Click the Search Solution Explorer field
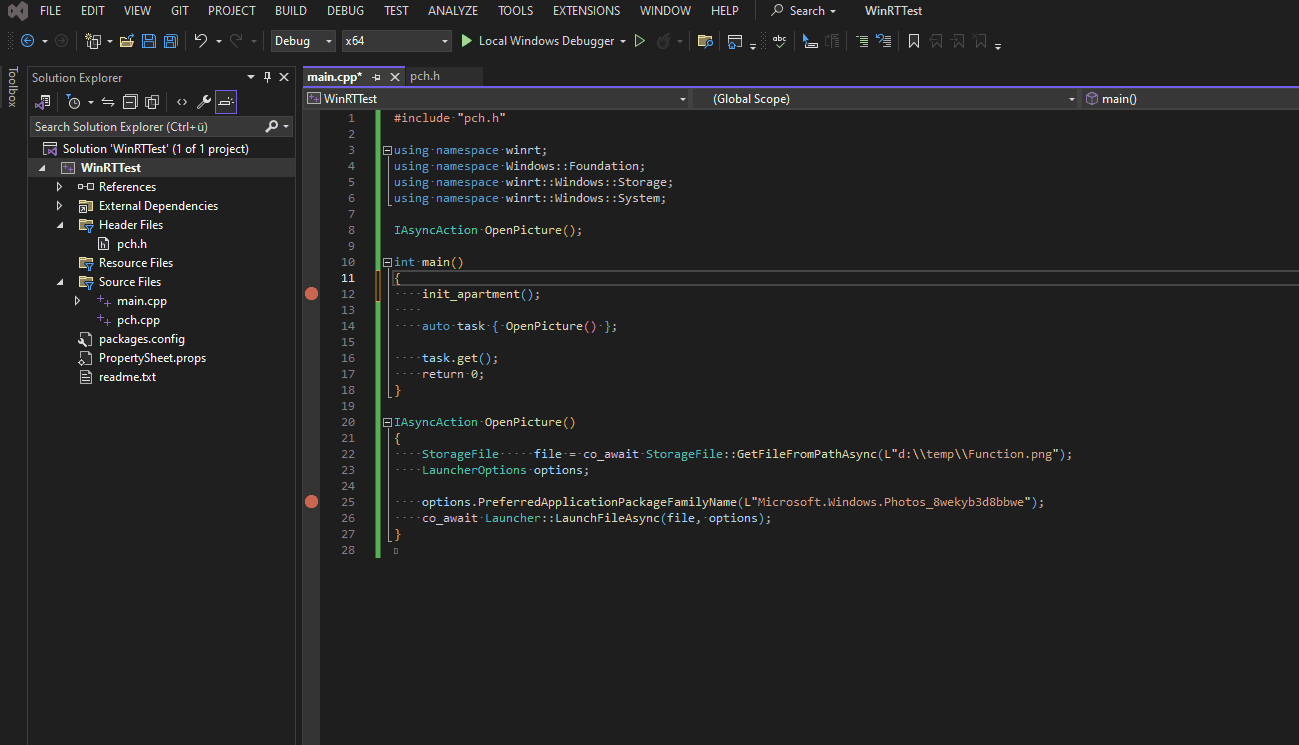The height and width of the screenshot is (745, 1299). 150,126
